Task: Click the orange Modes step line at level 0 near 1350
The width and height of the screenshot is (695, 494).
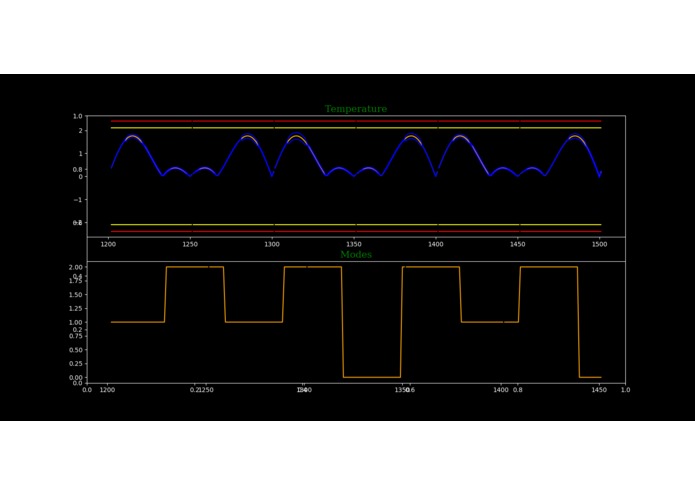Action: [x=372, y=377]
